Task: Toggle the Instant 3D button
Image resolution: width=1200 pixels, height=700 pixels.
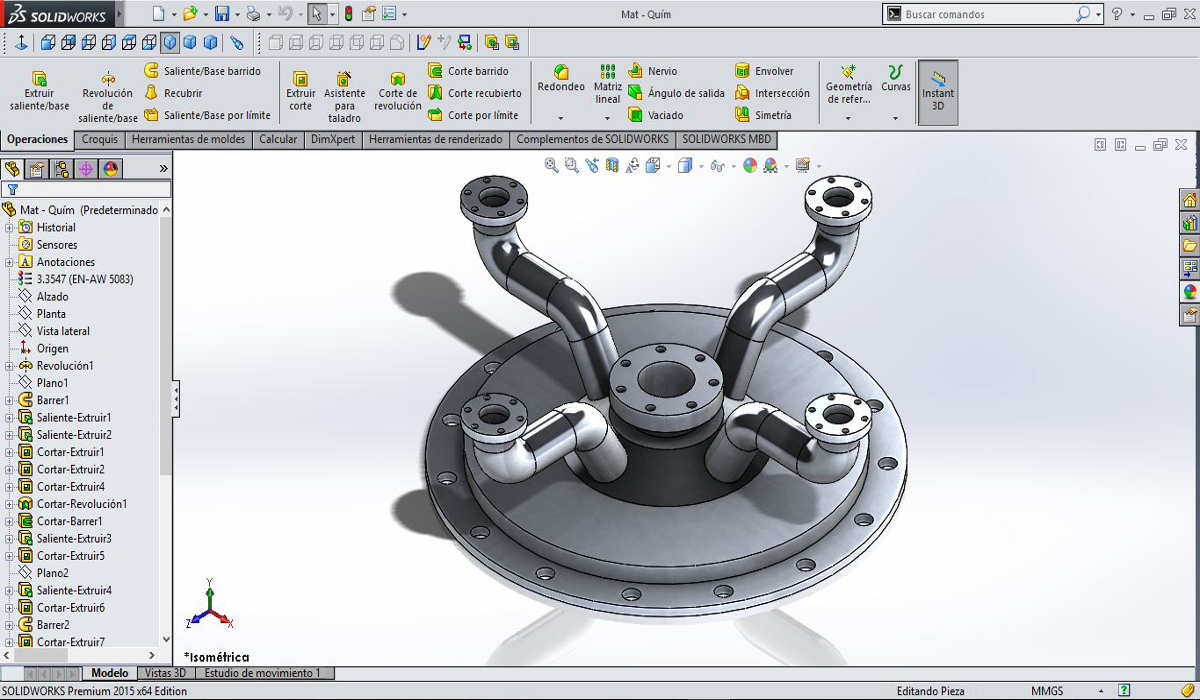Action: (938, 91)
